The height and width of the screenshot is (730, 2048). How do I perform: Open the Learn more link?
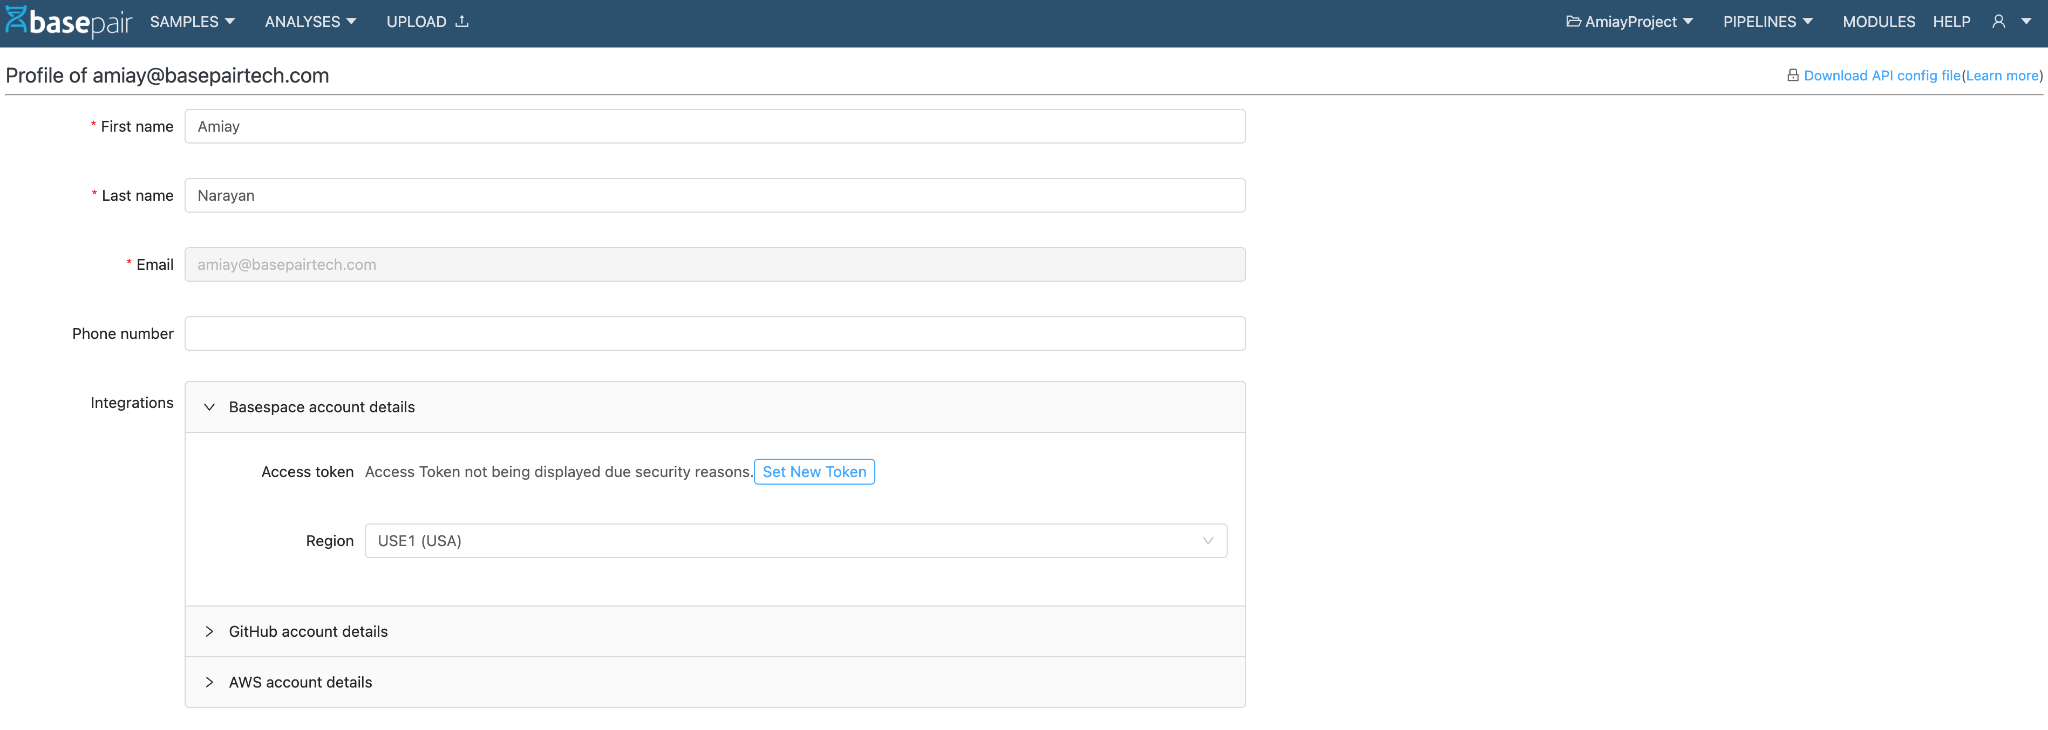2002,75
